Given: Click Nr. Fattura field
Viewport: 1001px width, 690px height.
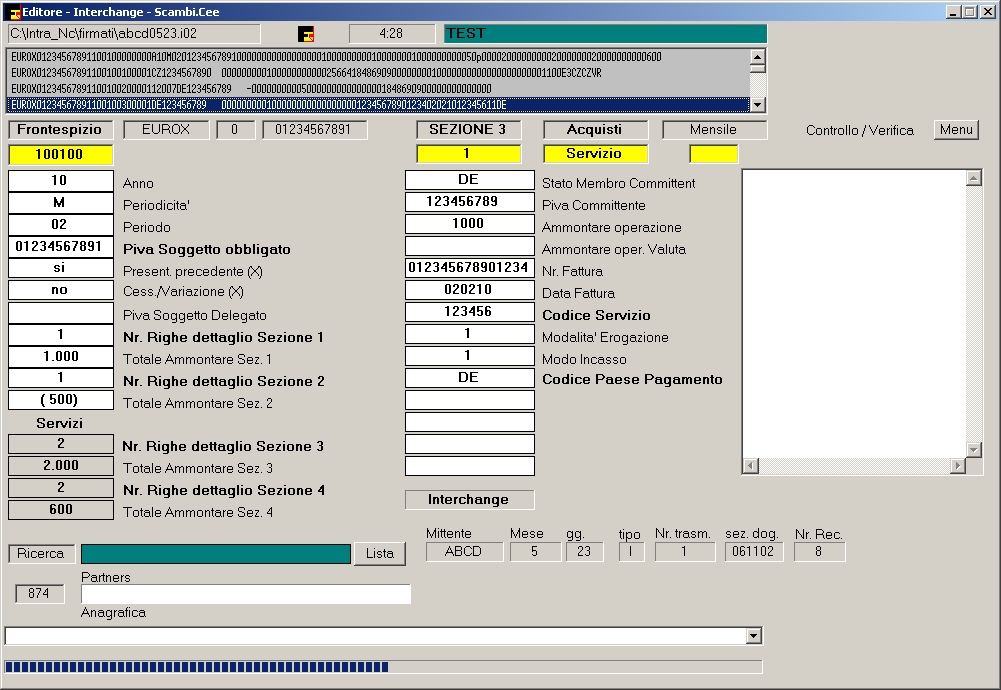Looking at the screenshot, I should [x=469, y=268].
